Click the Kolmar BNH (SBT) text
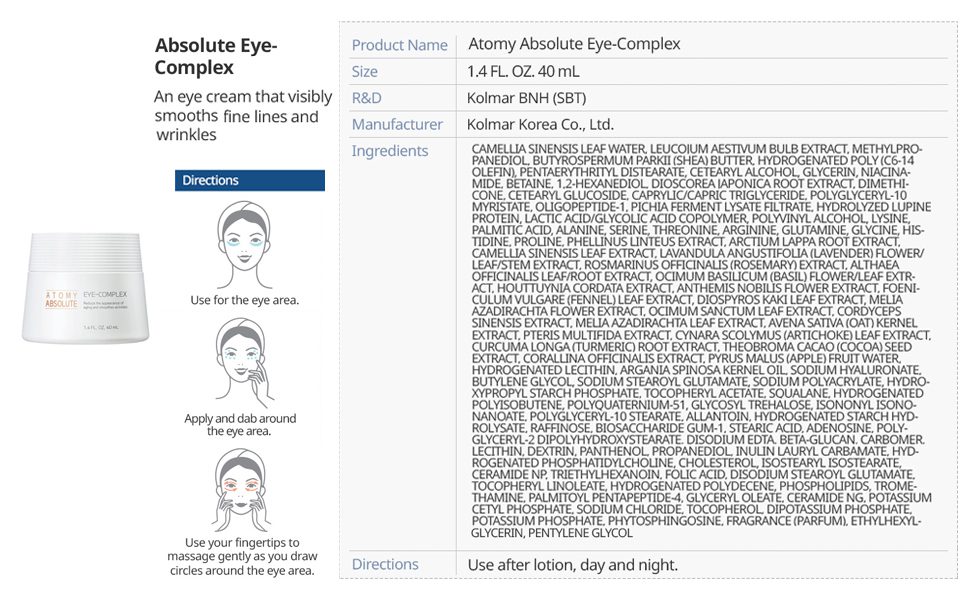 coord(526,98)
